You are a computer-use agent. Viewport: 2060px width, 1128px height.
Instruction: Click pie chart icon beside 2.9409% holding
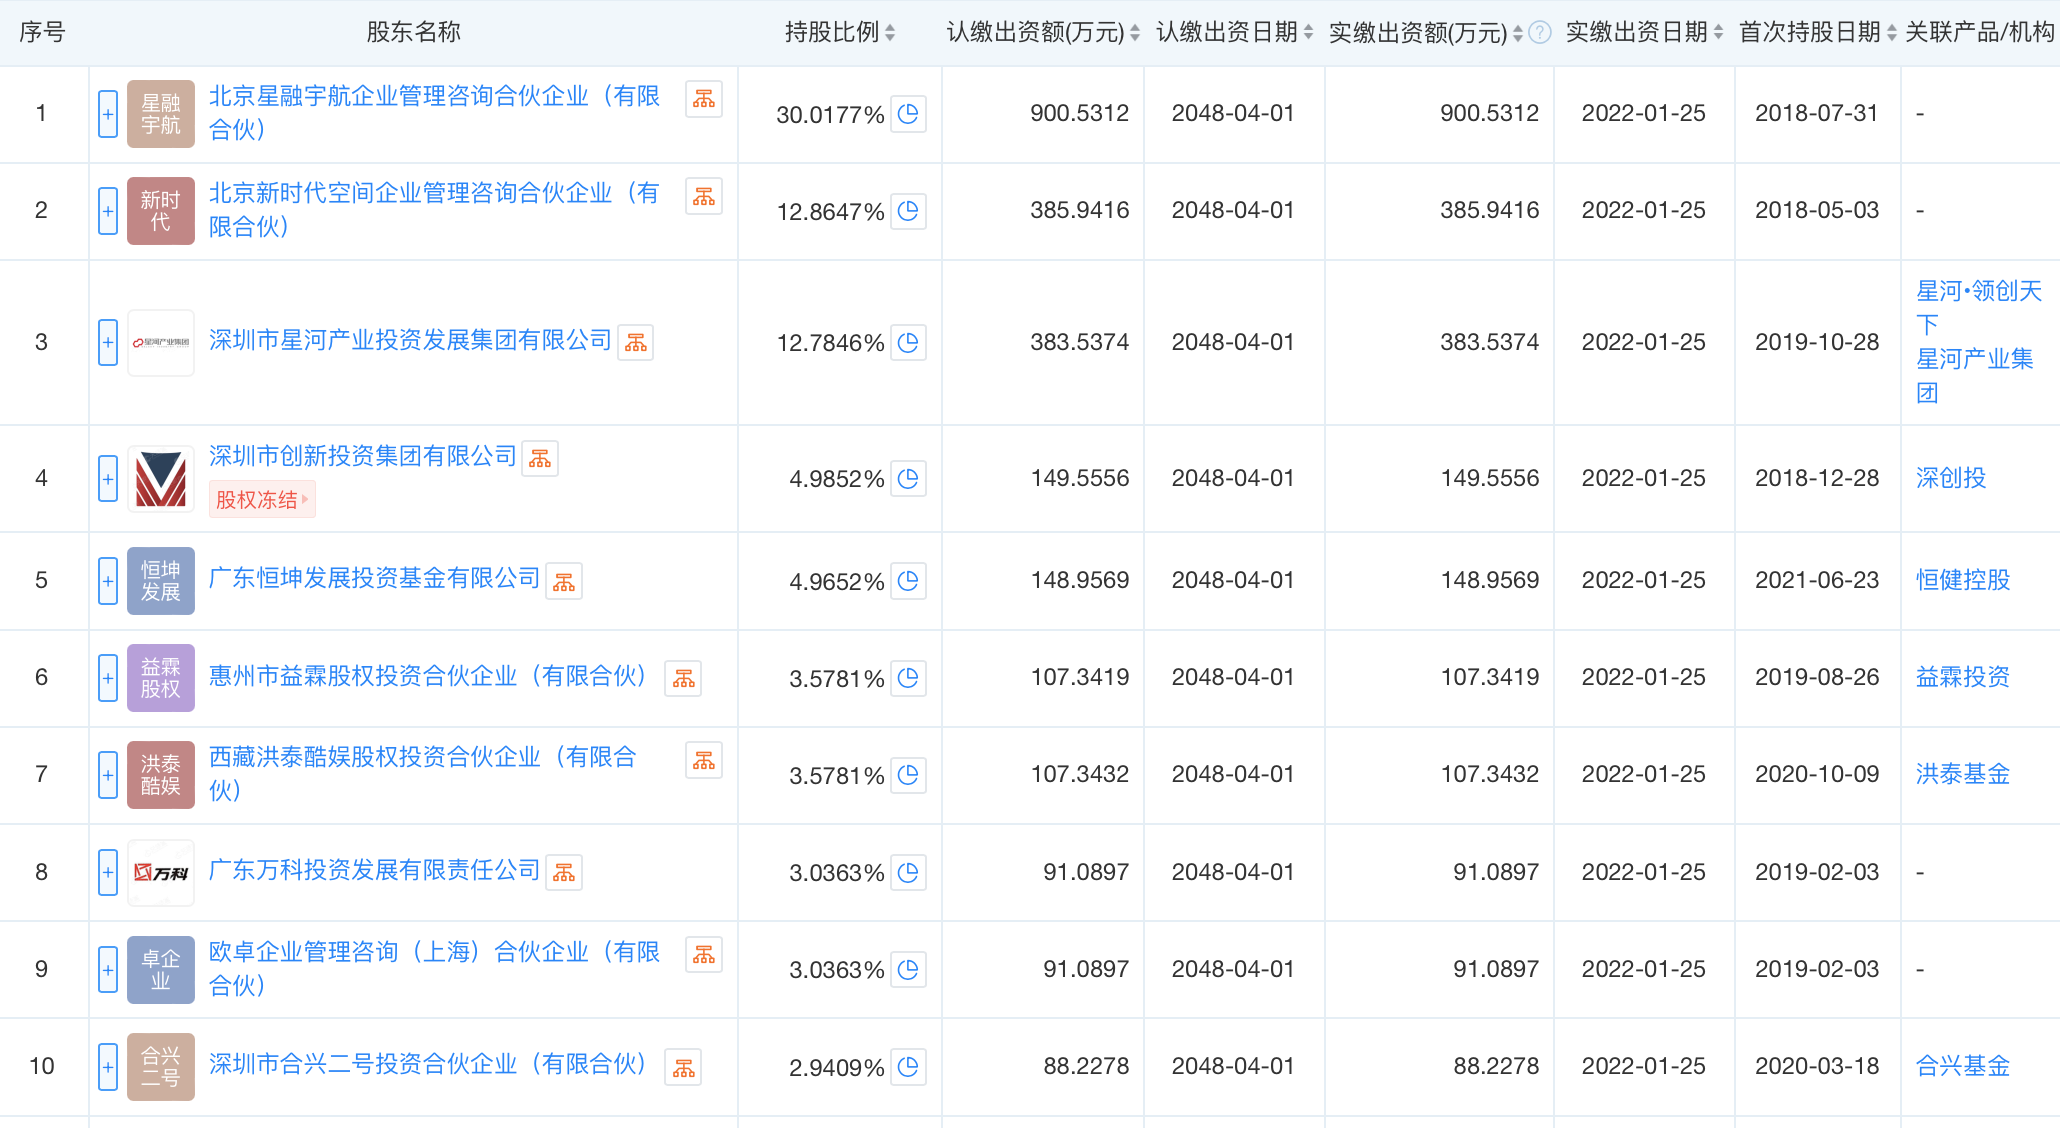[908, 1067]
